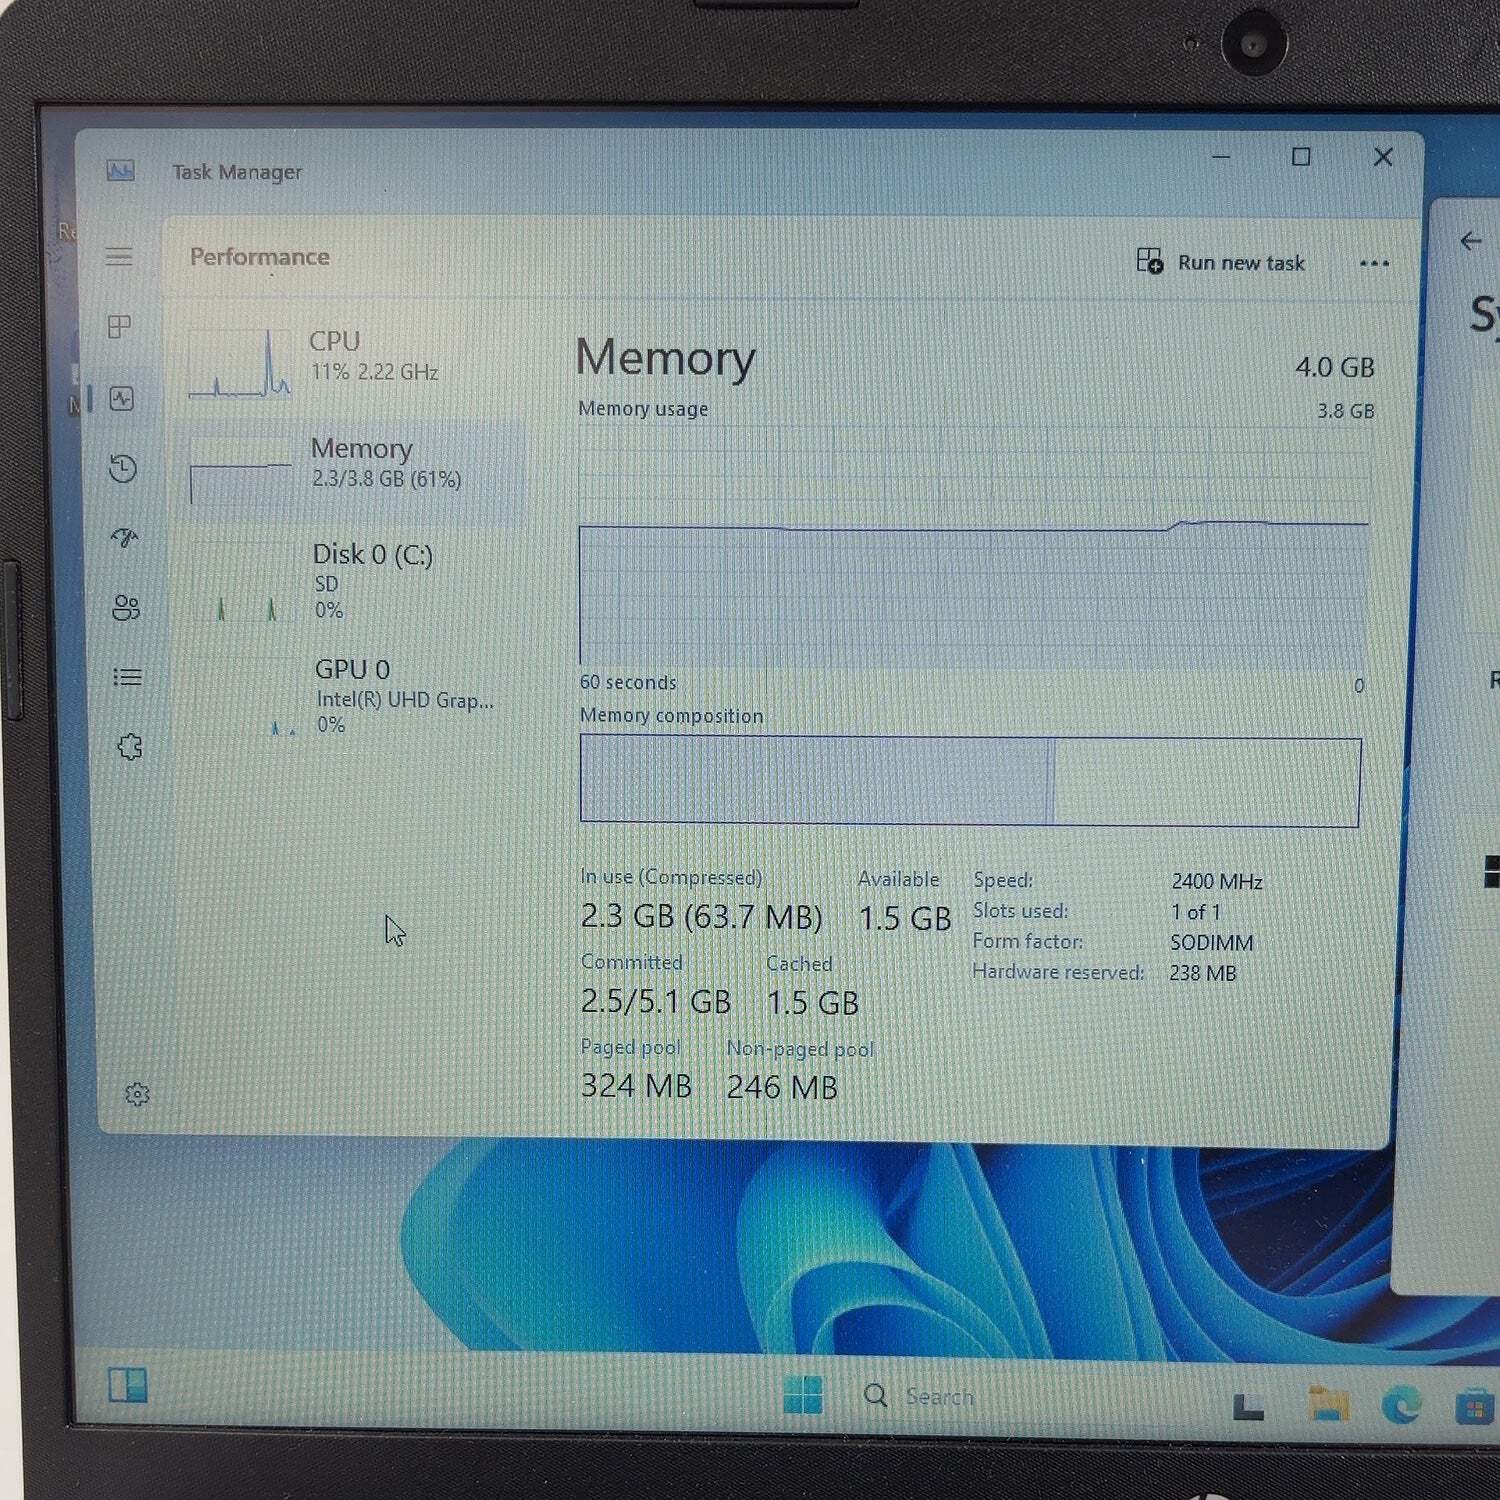The image size is (1500, 1500).
Task: Click the back arrow in the Settings window
Action: (x=1470, y=241)
